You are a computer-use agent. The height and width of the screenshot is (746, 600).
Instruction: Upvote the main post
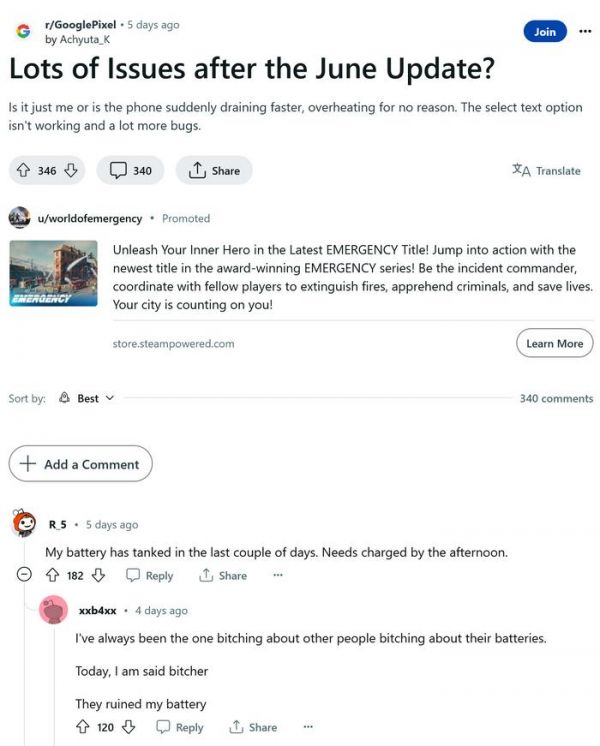point(23,171)
